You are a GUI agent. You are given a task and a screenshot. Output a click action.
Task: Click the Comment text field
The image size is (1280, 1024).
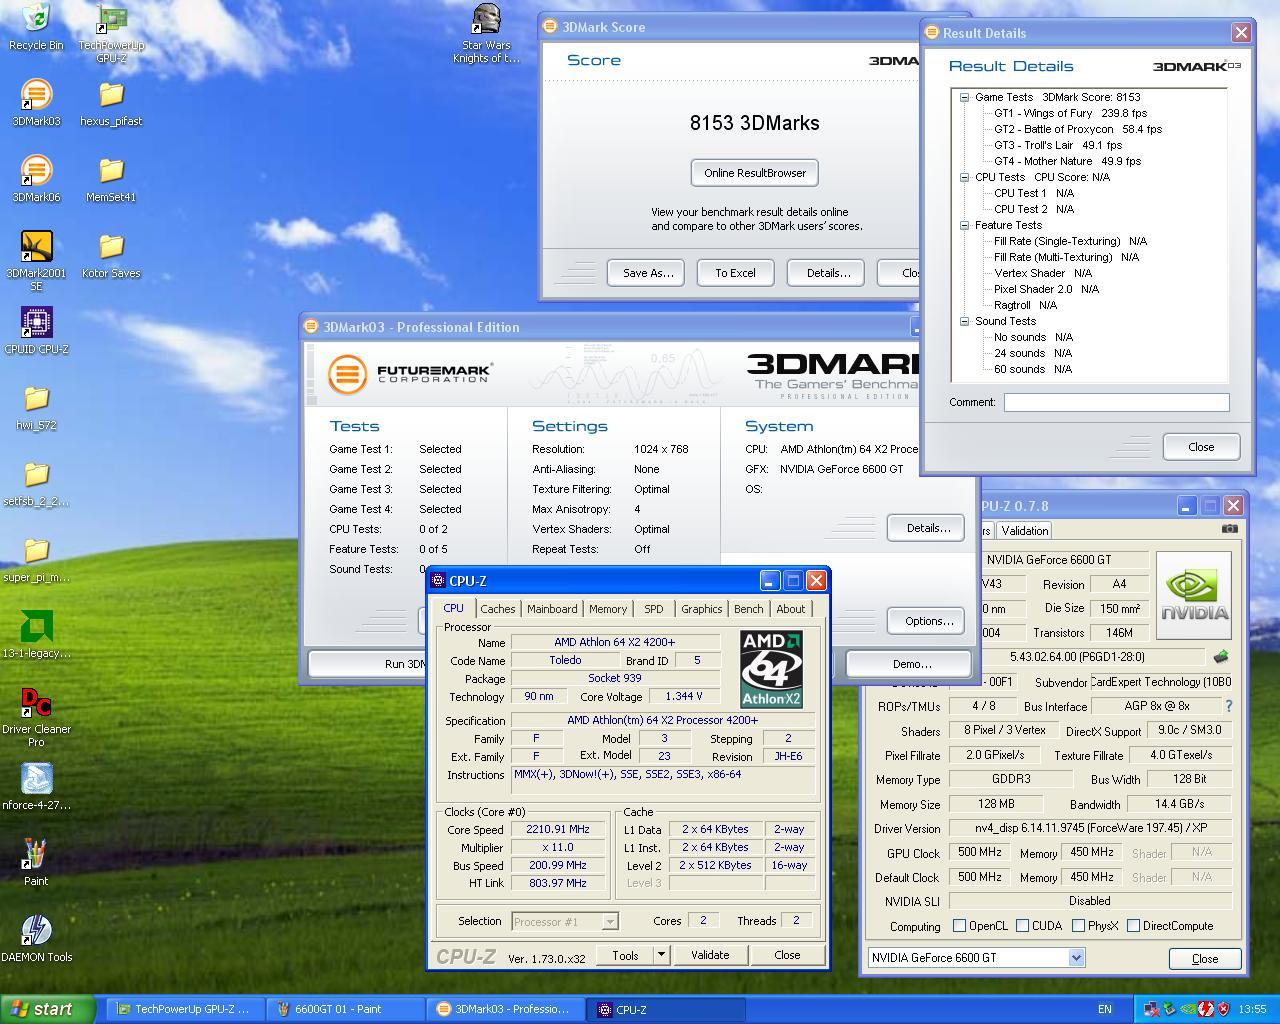[x=1116, y=402]
